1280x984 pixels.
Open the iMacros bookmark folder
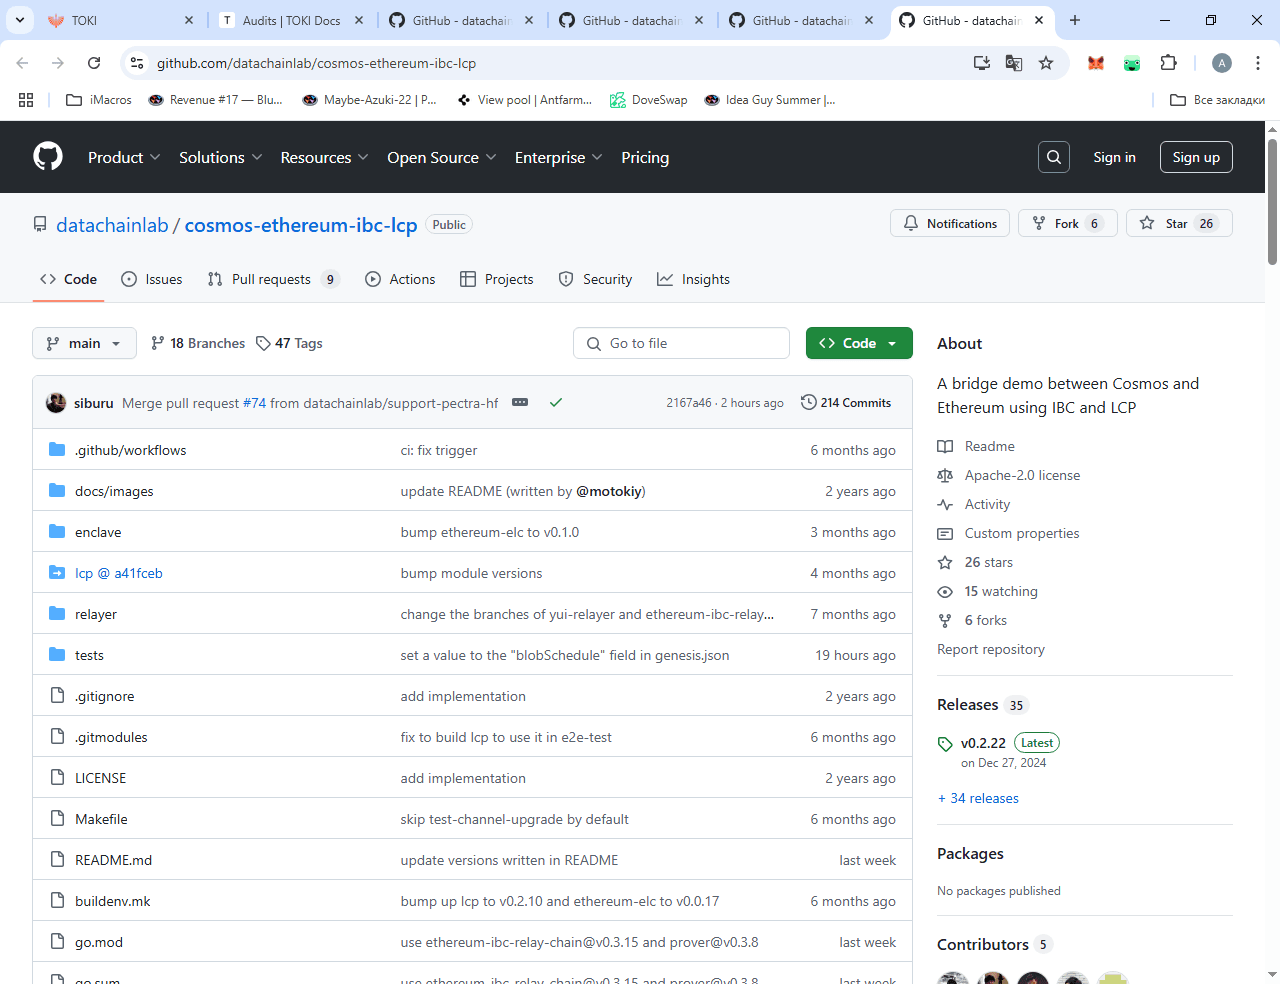coord(98,100)
